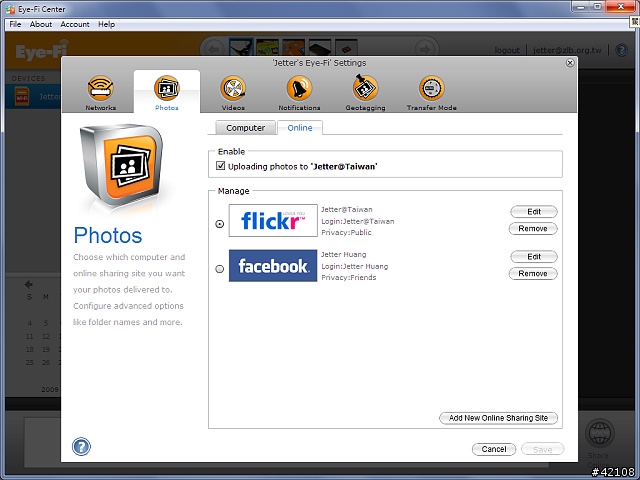Screen dimensions: 640x480
Task: Click Add New Online Sharing Site
Action: pyautogui.click(x=498, y=418)
